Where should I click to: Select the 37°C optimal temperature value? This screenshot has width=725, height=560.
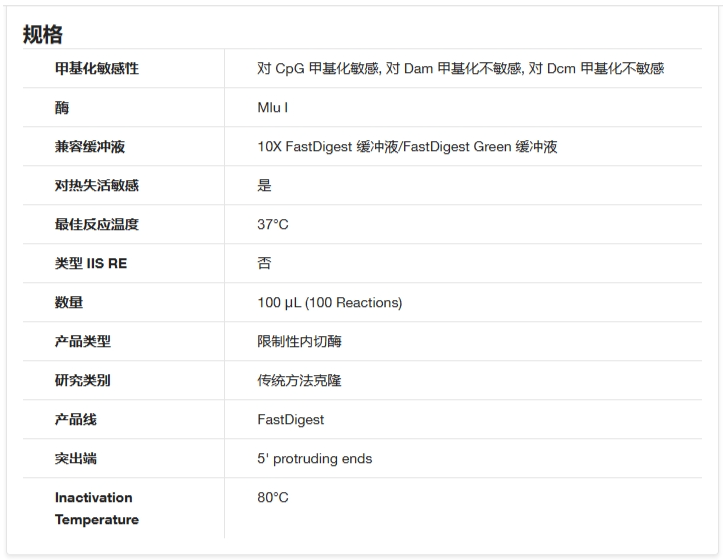point(272,225)
